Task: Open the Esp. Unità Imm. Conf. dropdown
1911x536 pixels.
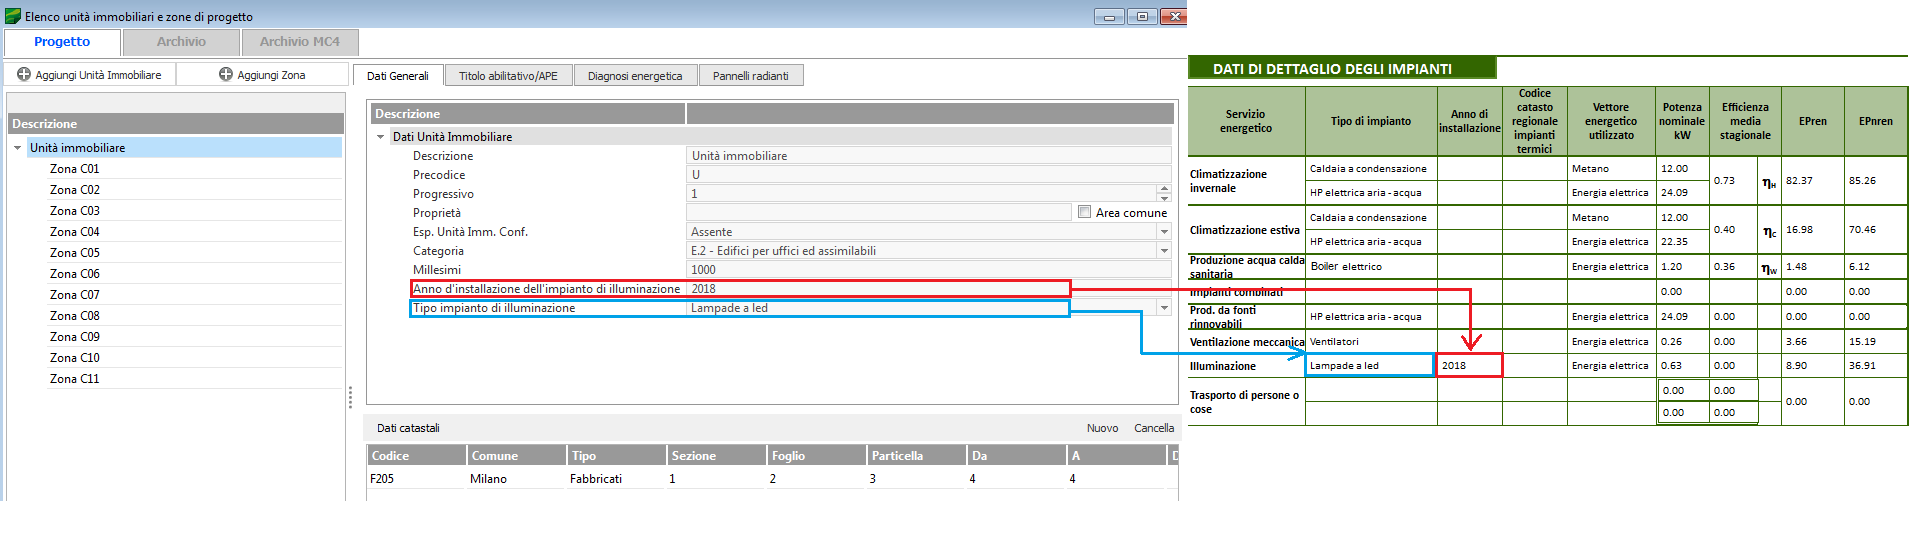Action: click(1163, 232)
